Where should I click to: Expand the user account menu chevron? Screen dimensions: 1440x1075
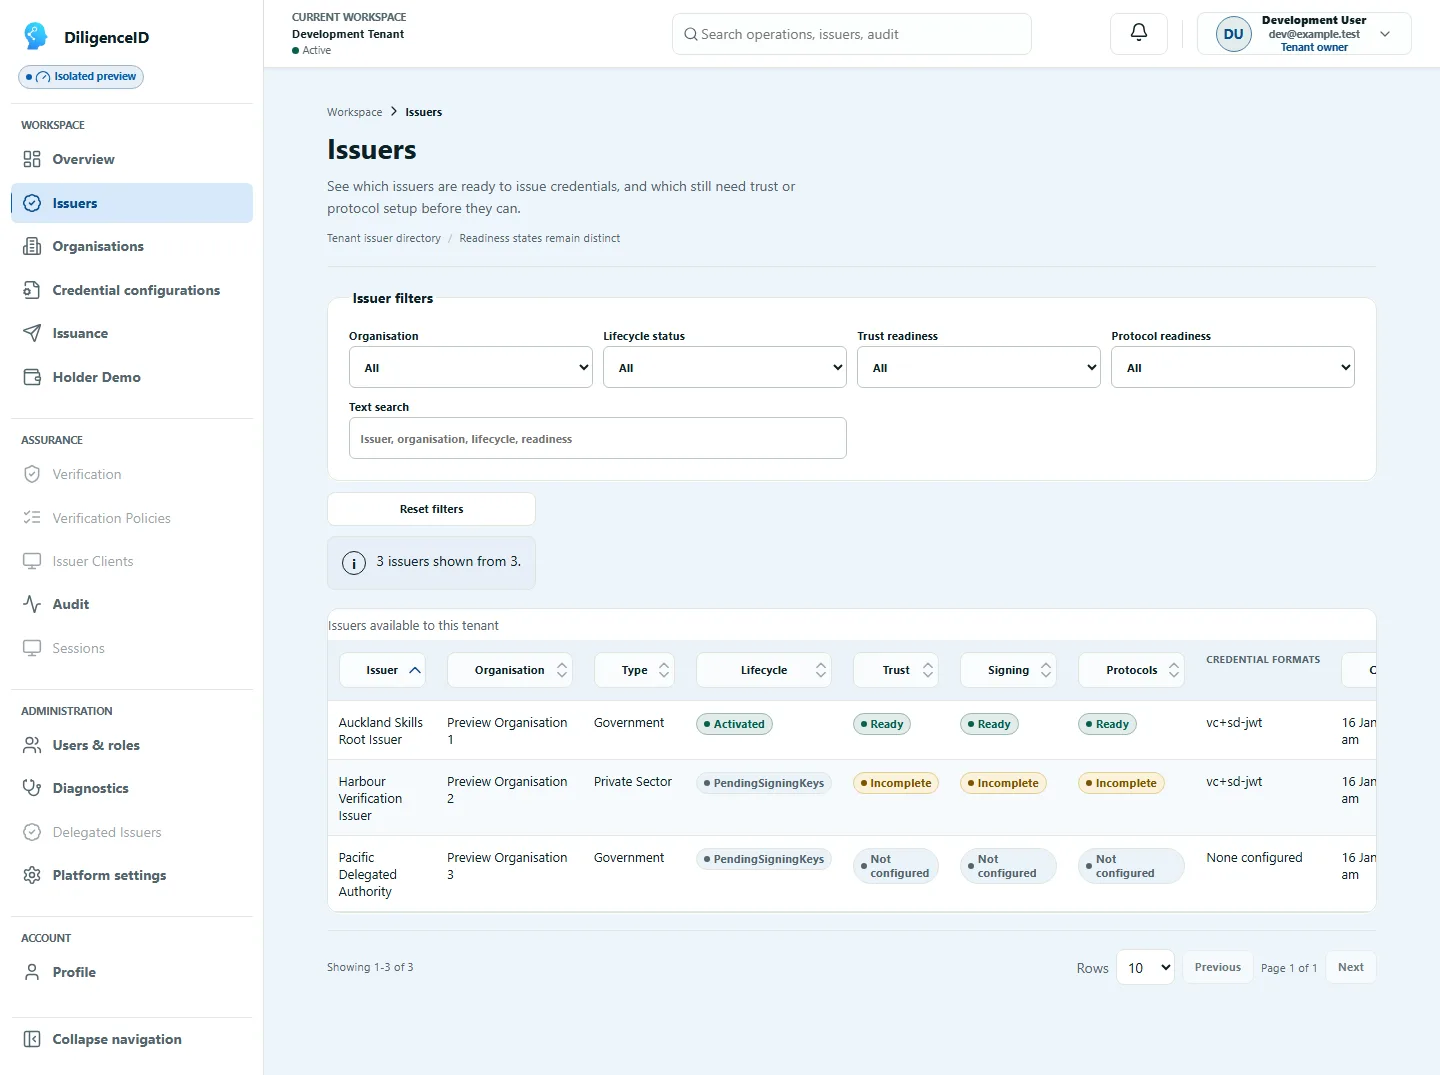click(1385, 34)
